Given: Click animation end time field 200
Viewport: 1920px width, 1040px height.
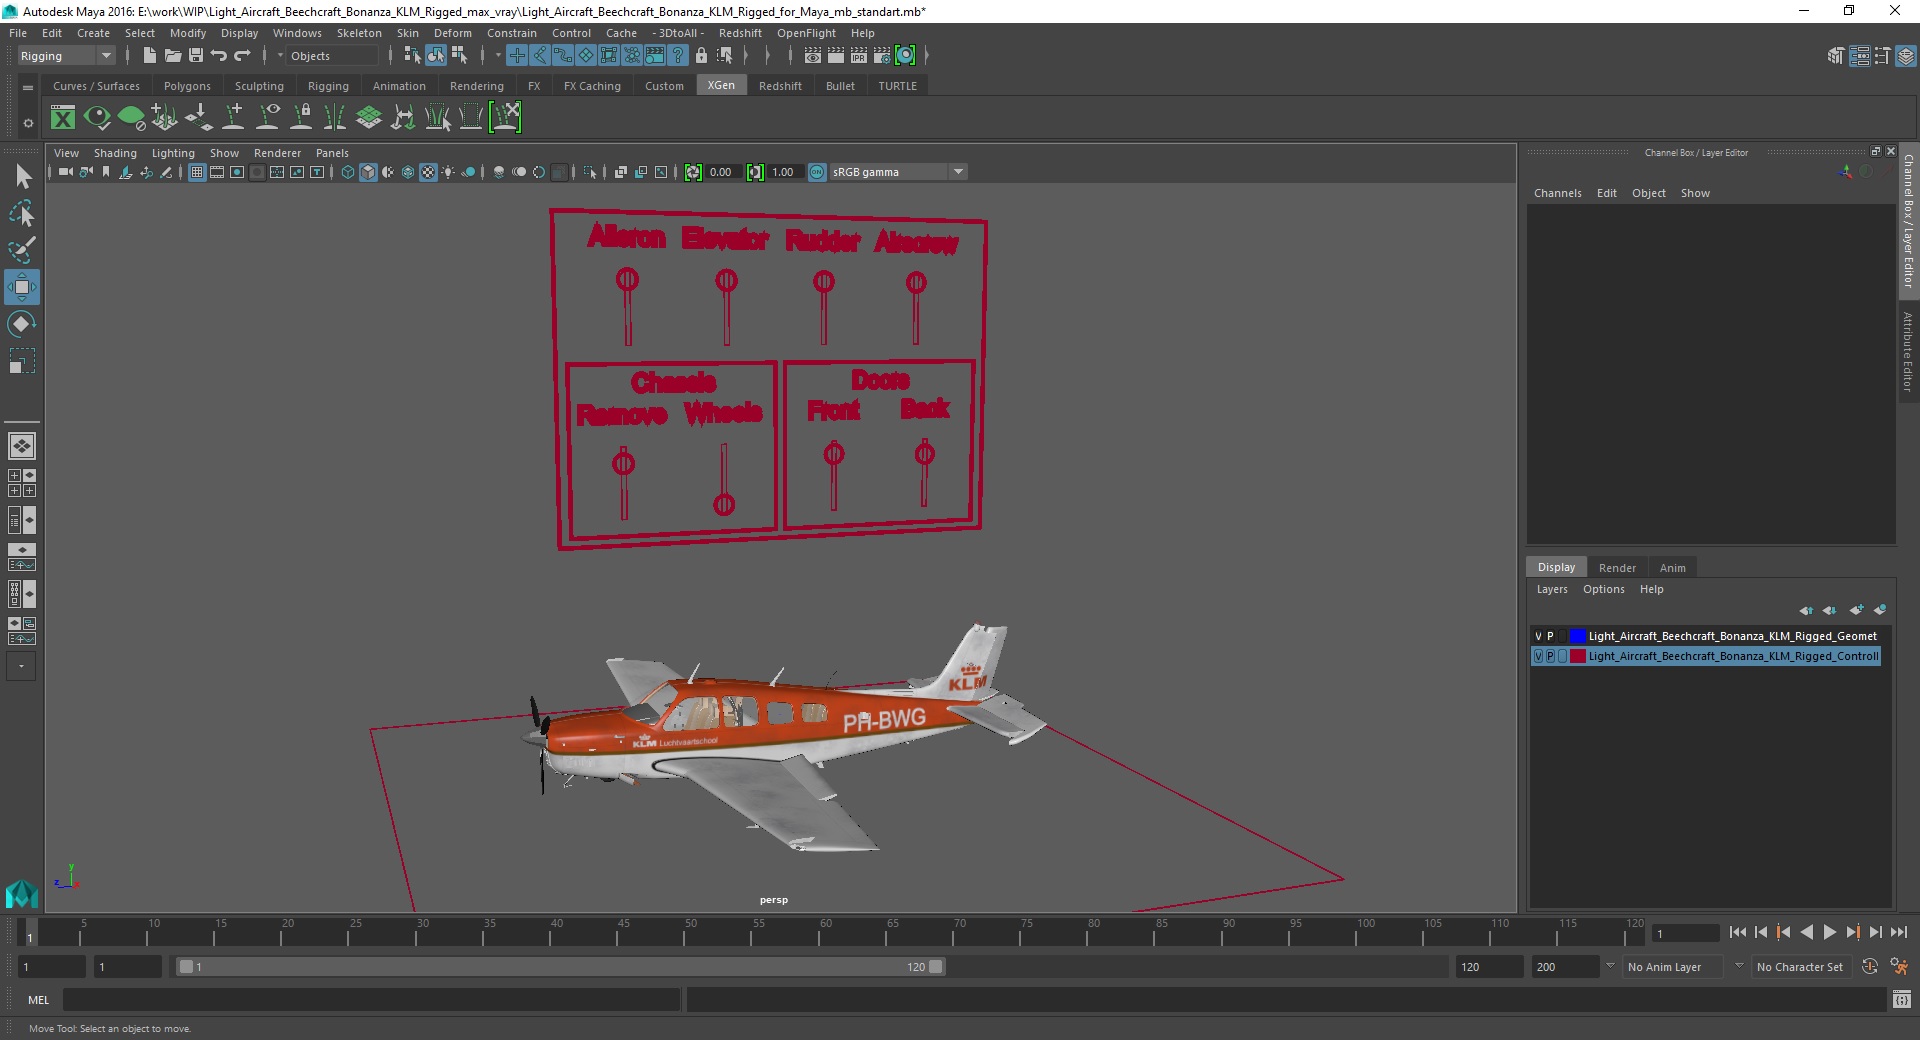Looking at the screenshot, I should (1564, 966).
